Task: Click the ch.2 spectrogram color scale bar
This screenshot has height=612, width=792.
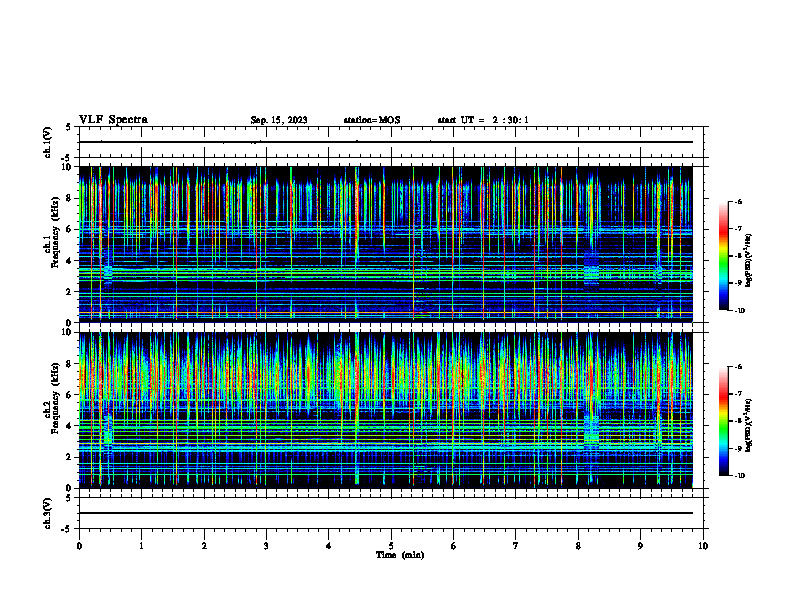Action: [x=723, y=421]
